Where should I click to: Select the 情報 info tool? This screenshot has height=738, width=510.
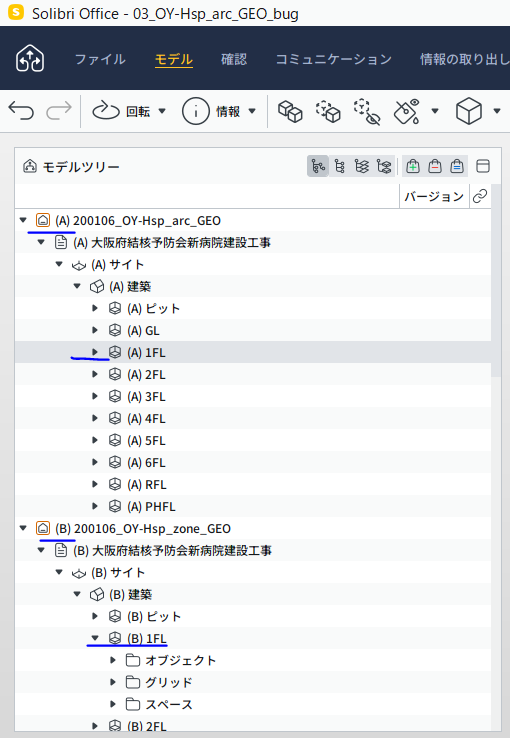[x=211, y=112]
